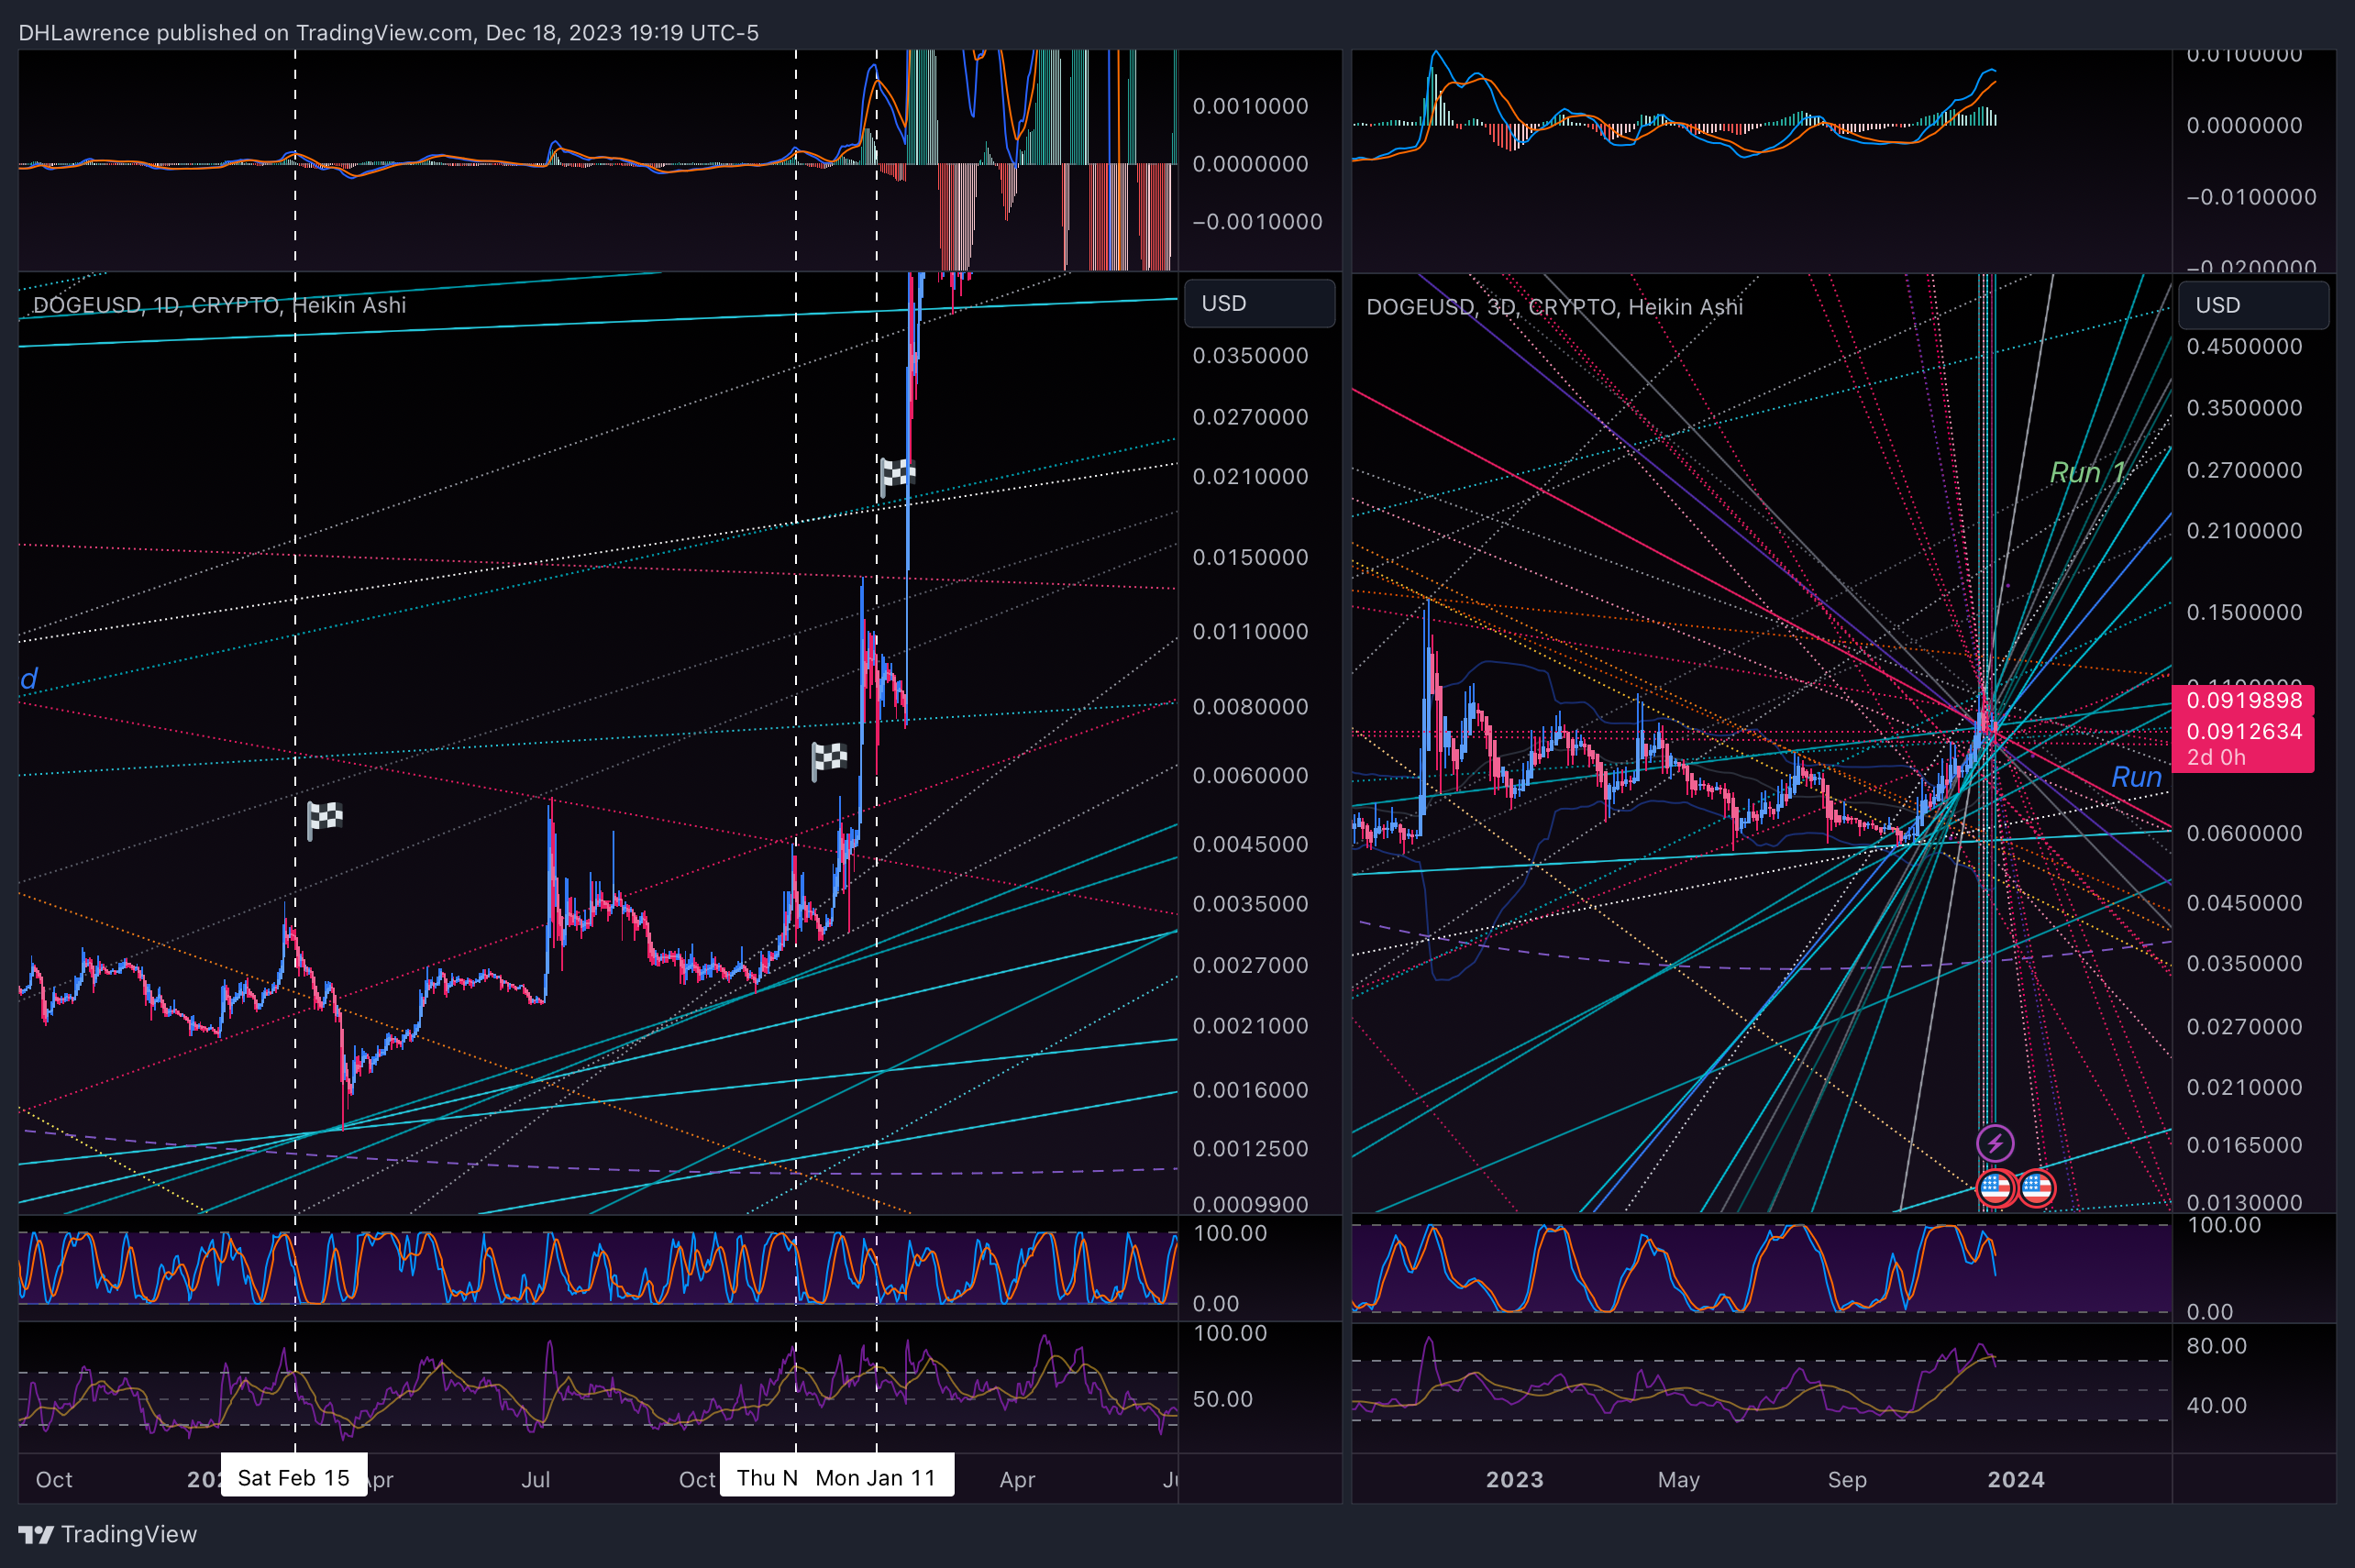The height and width of the screenshot is (1568, 2355).
Task: Click the 0.0165000 price axis value
Action: (2244, 1145)
